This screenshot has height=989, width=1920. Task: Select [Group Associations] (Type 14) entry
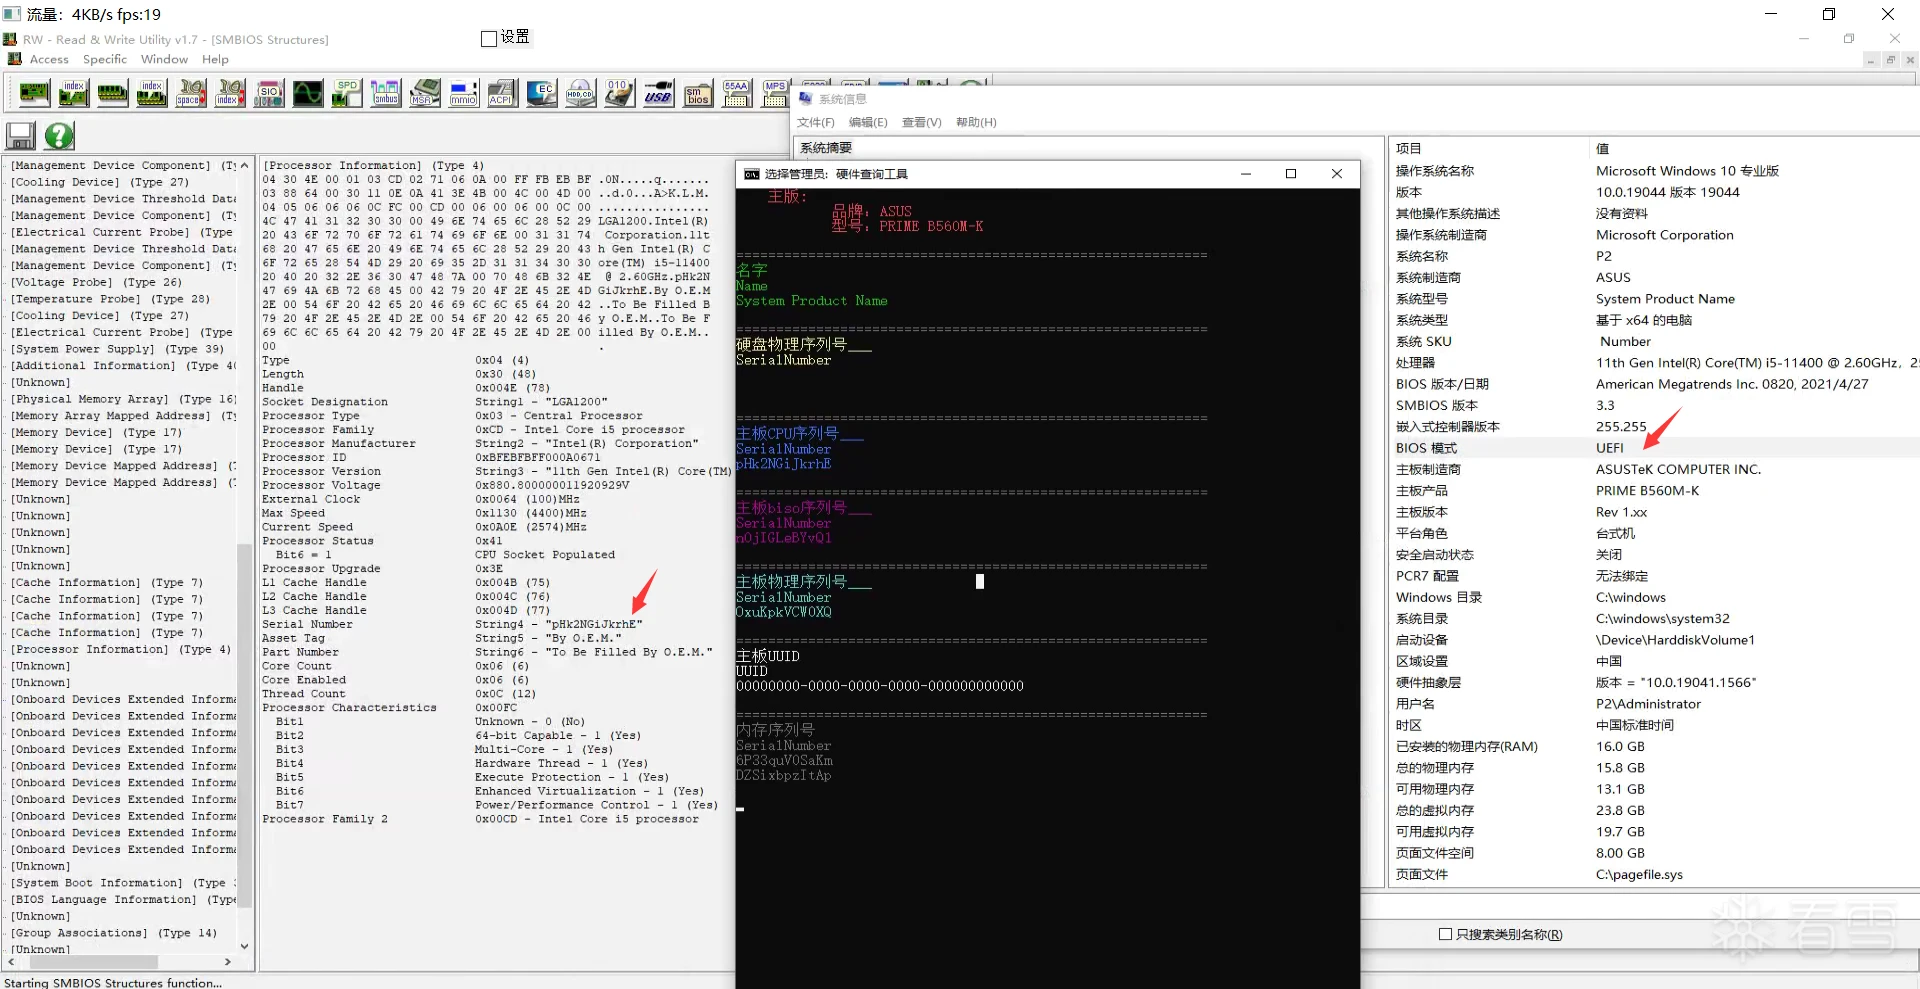click(x=113, y=933)
